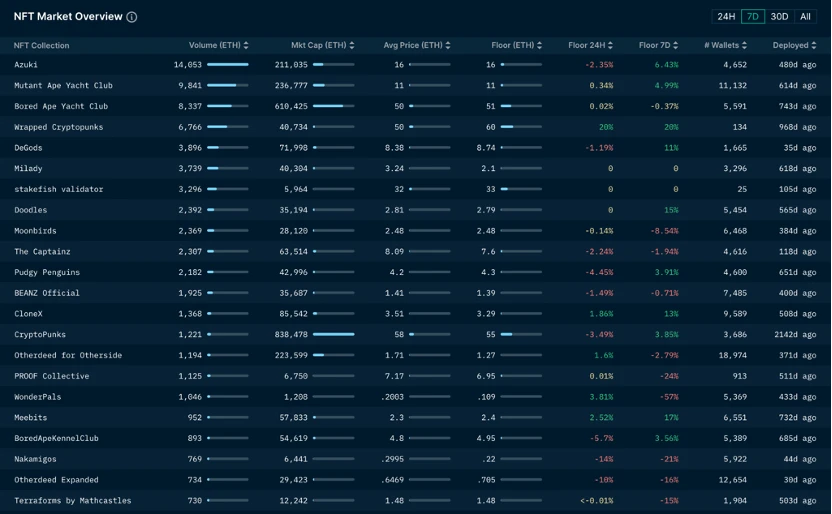The width and height of the screenshot is (832, 514).
Task: Click the Azuki volume bar indicator
Action: (228, 65)
